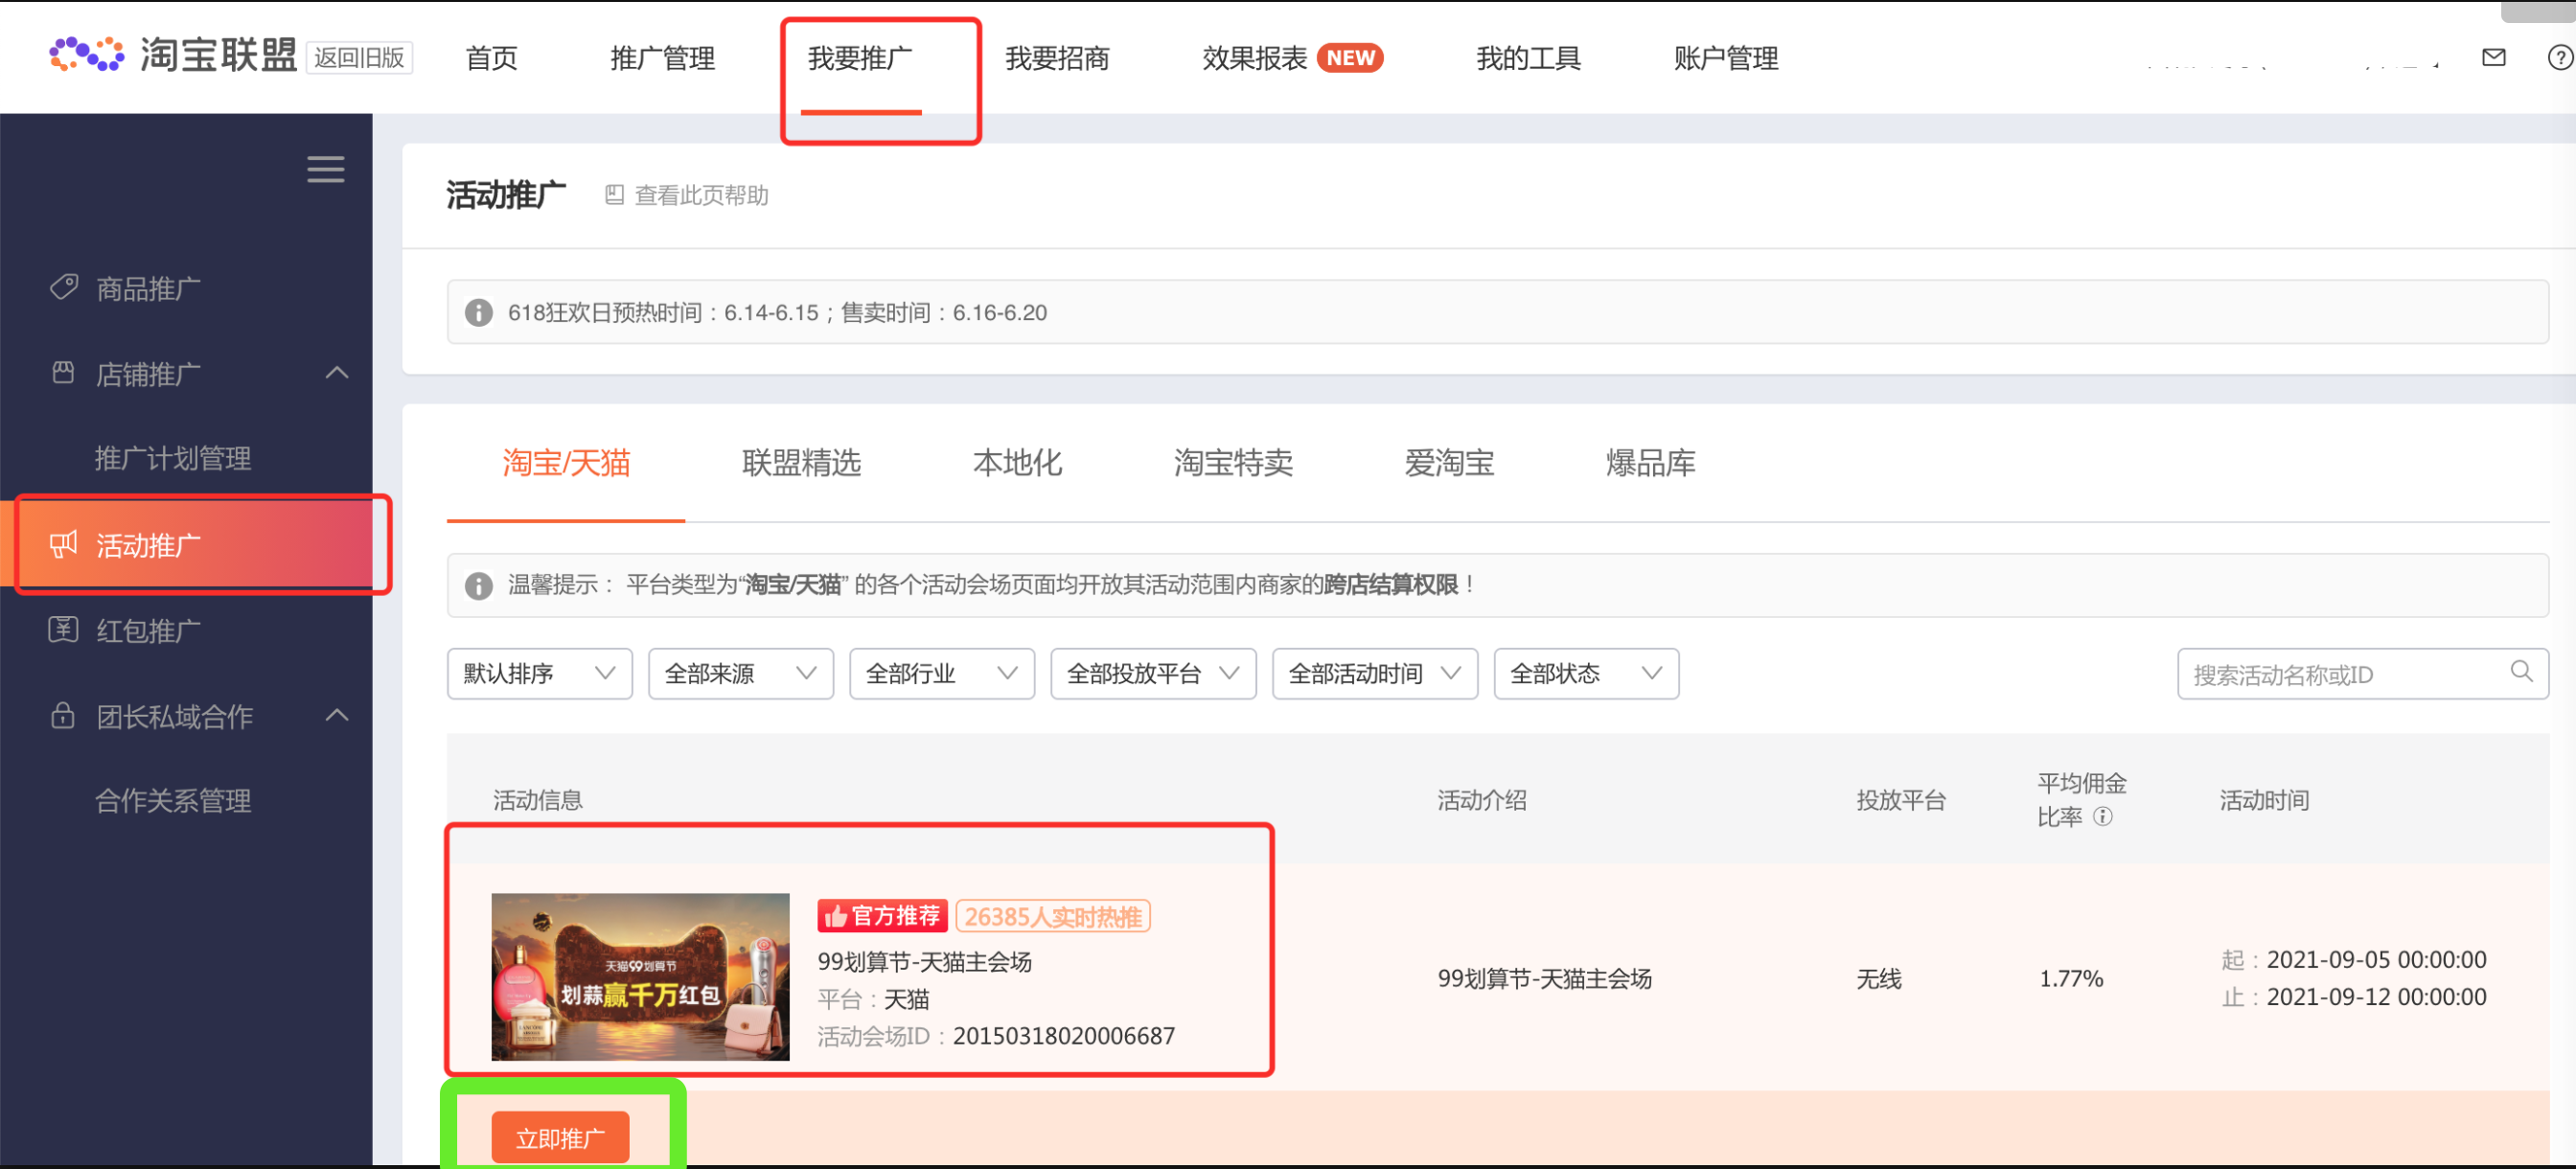The image size is (2576, 1169).
Task: Click the 返回旧版 button
Action: coord(359,58)
